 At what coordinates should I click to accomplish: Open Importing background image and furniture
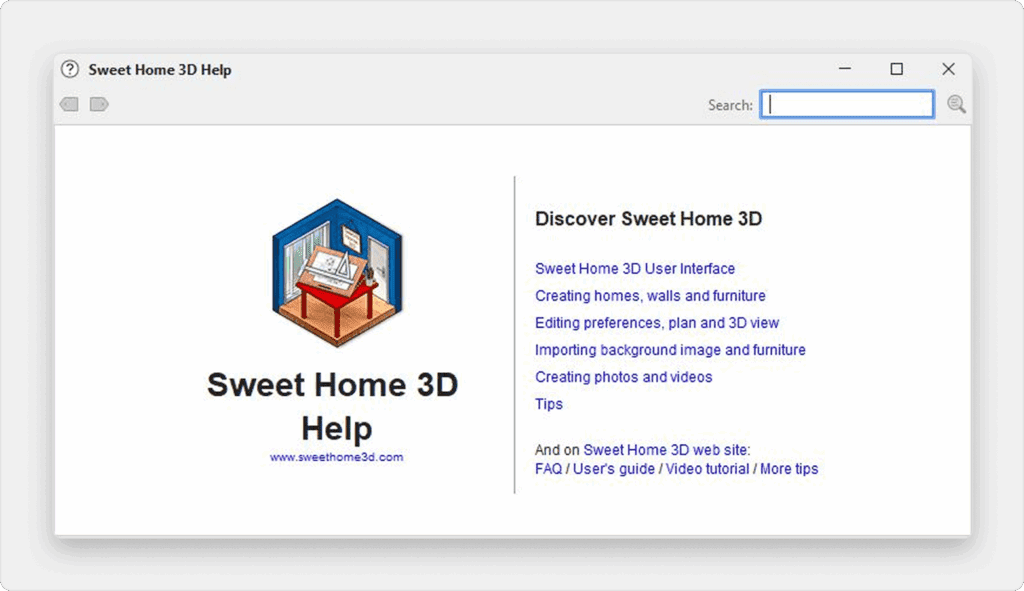click(x=670, y=350)
